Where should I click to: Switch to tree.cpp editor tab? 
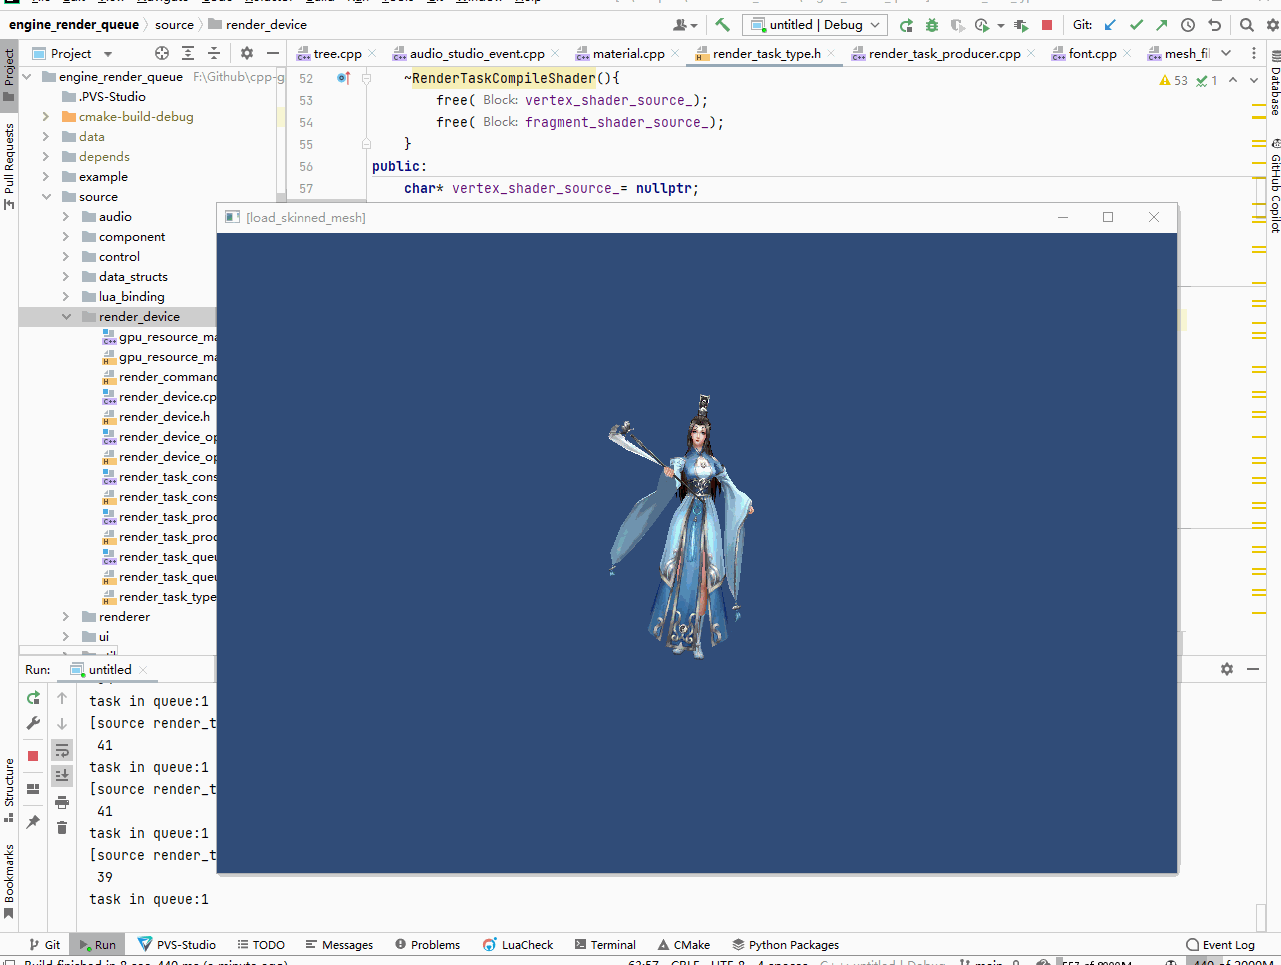[337, 54]
